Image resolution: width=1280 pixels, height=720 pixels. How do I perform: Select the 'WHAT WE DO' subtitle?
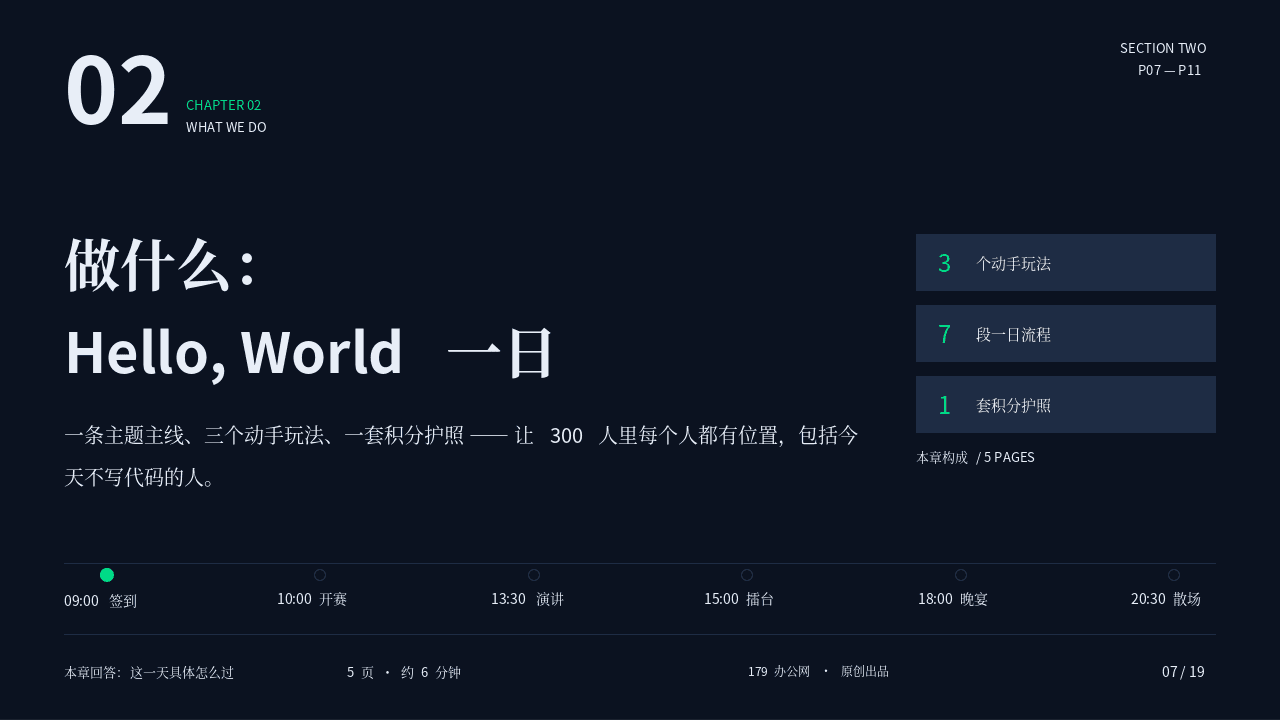(226, 127)
